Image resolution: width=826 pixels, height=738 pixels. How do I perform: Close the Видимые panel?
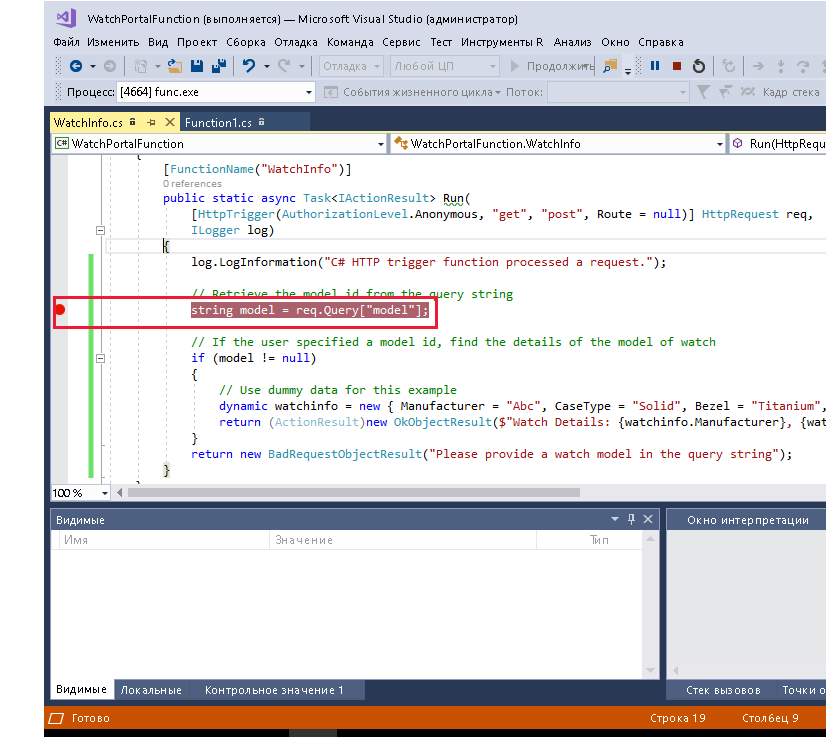pos(648,519)
